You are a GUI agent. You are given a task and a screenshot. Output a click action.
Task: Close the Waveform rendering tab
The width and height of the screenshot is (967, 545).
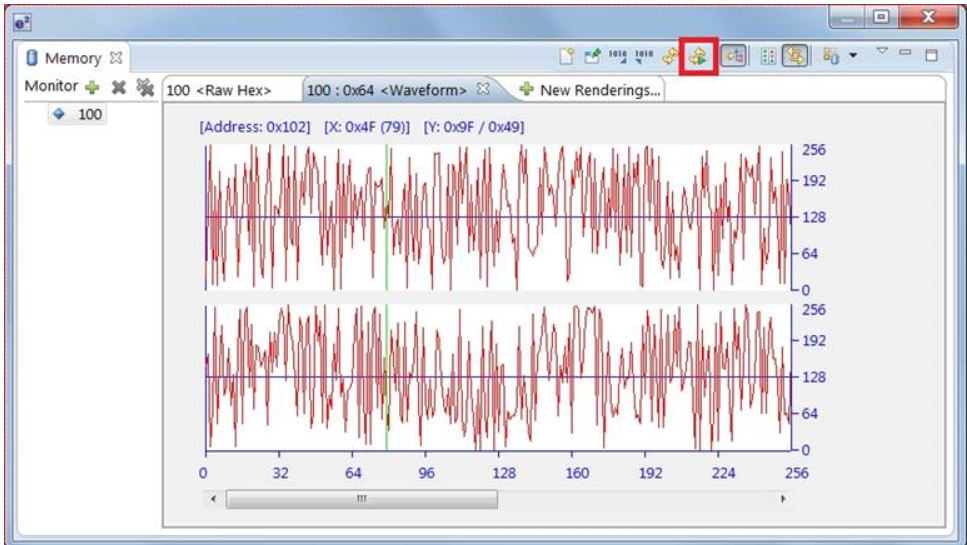coord(484,89)
